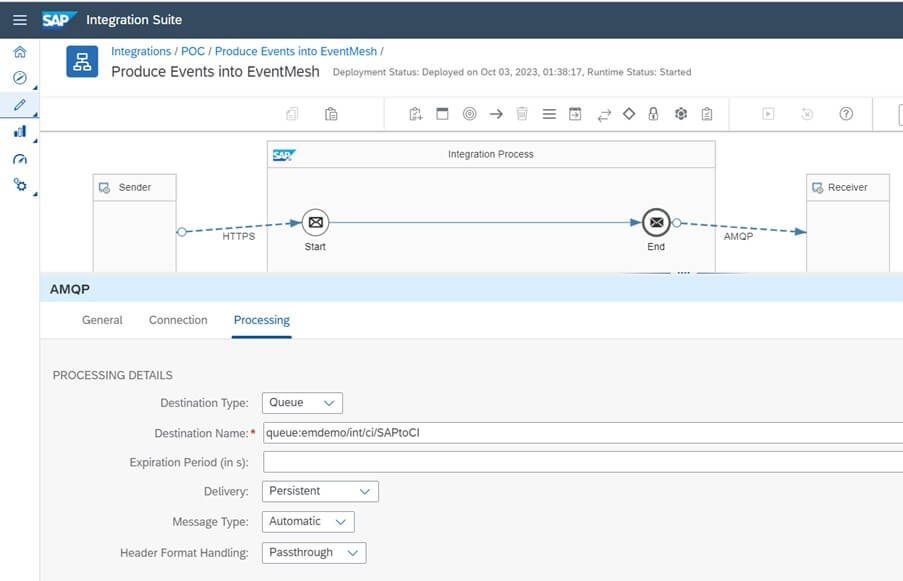The height and width of the screenshot is (581, 903).
Task: Open Settings gears icon in sidebar
Action: point(20,185)
